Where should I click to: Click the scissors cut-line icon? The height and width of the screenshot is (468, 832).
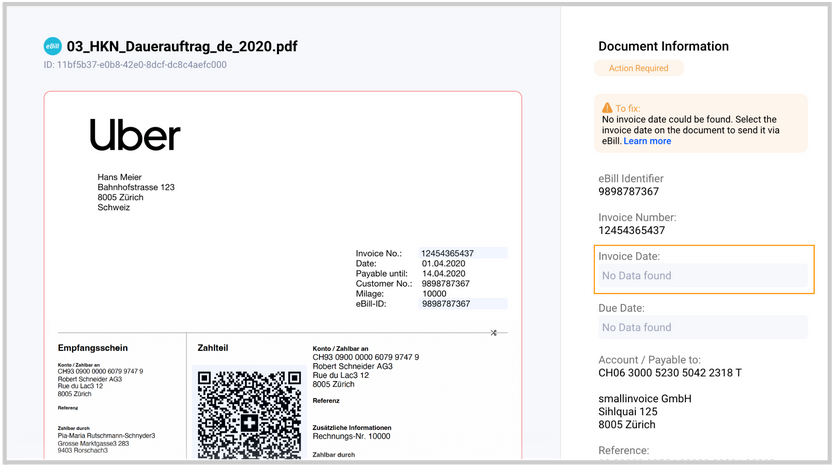click(x=493, y=333)
